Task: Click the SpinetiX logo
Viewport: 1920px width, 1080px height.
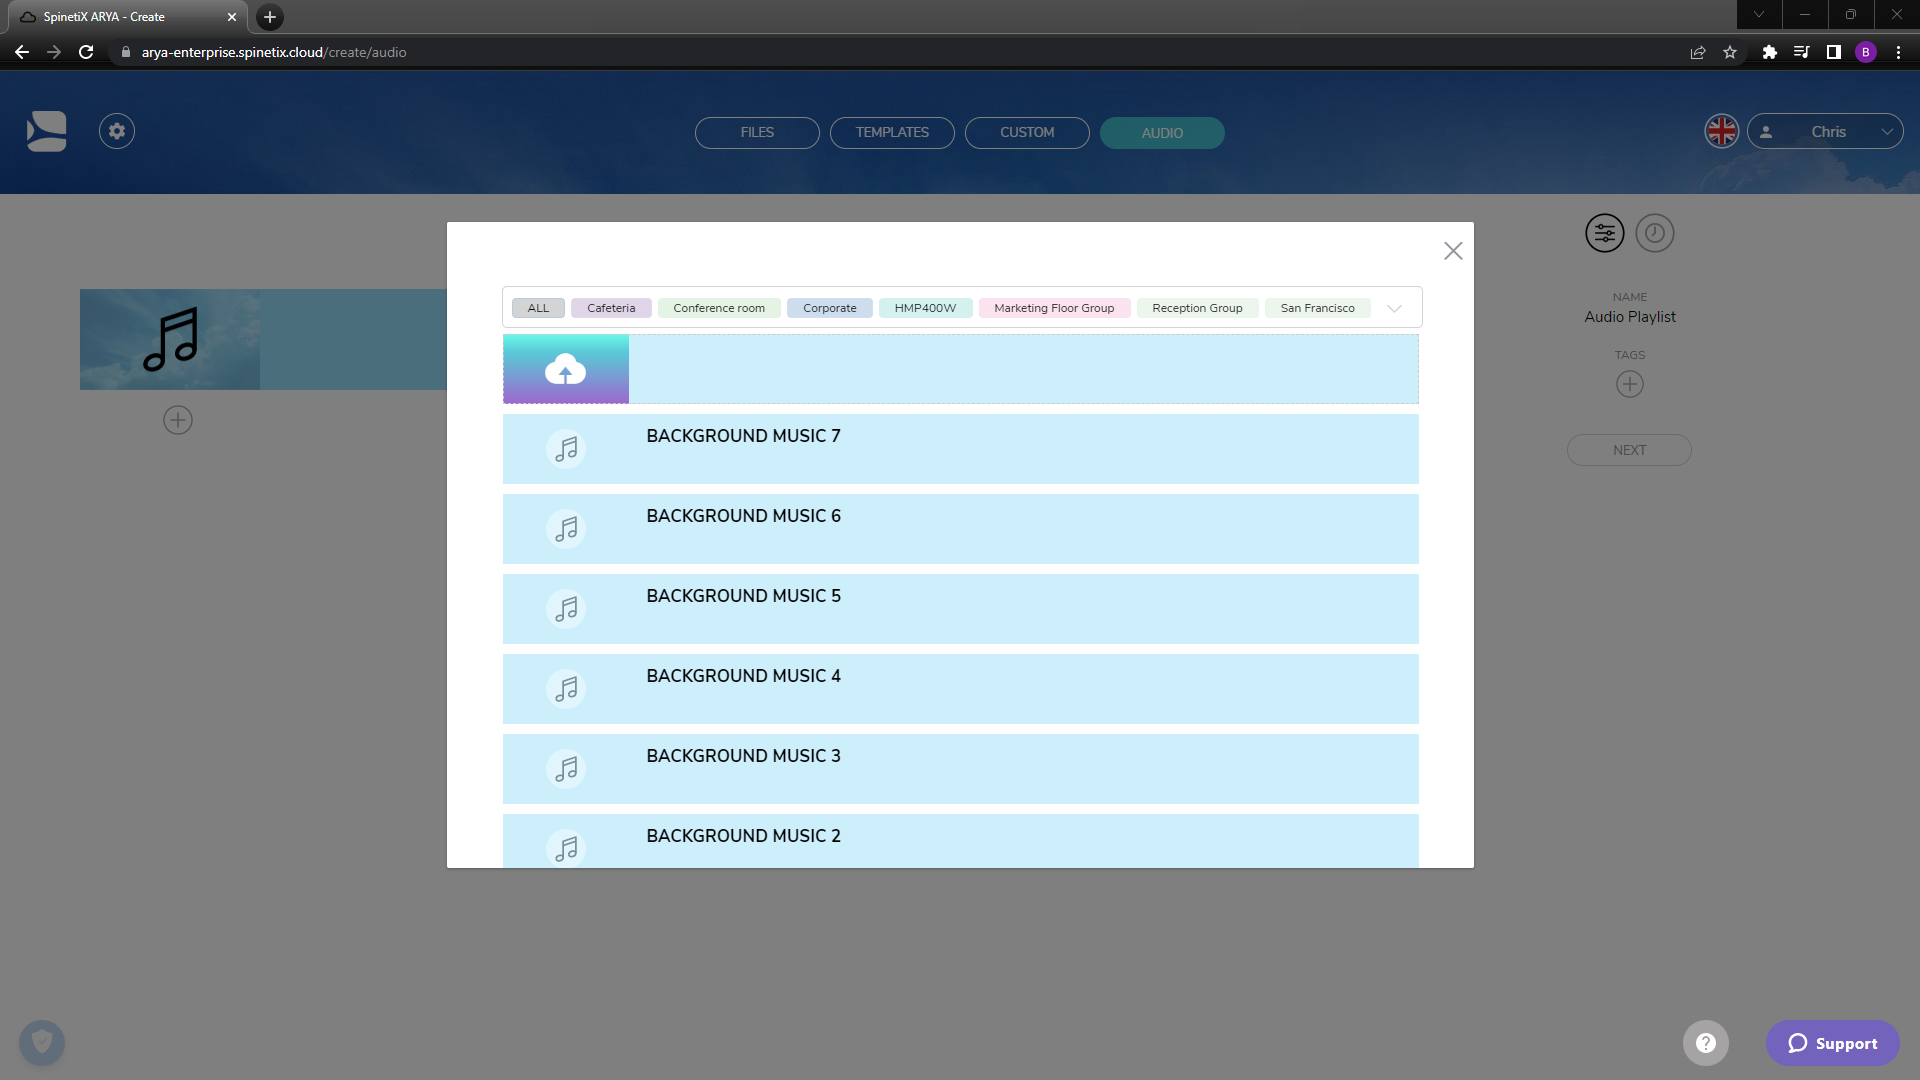Action: click(46, 131)
